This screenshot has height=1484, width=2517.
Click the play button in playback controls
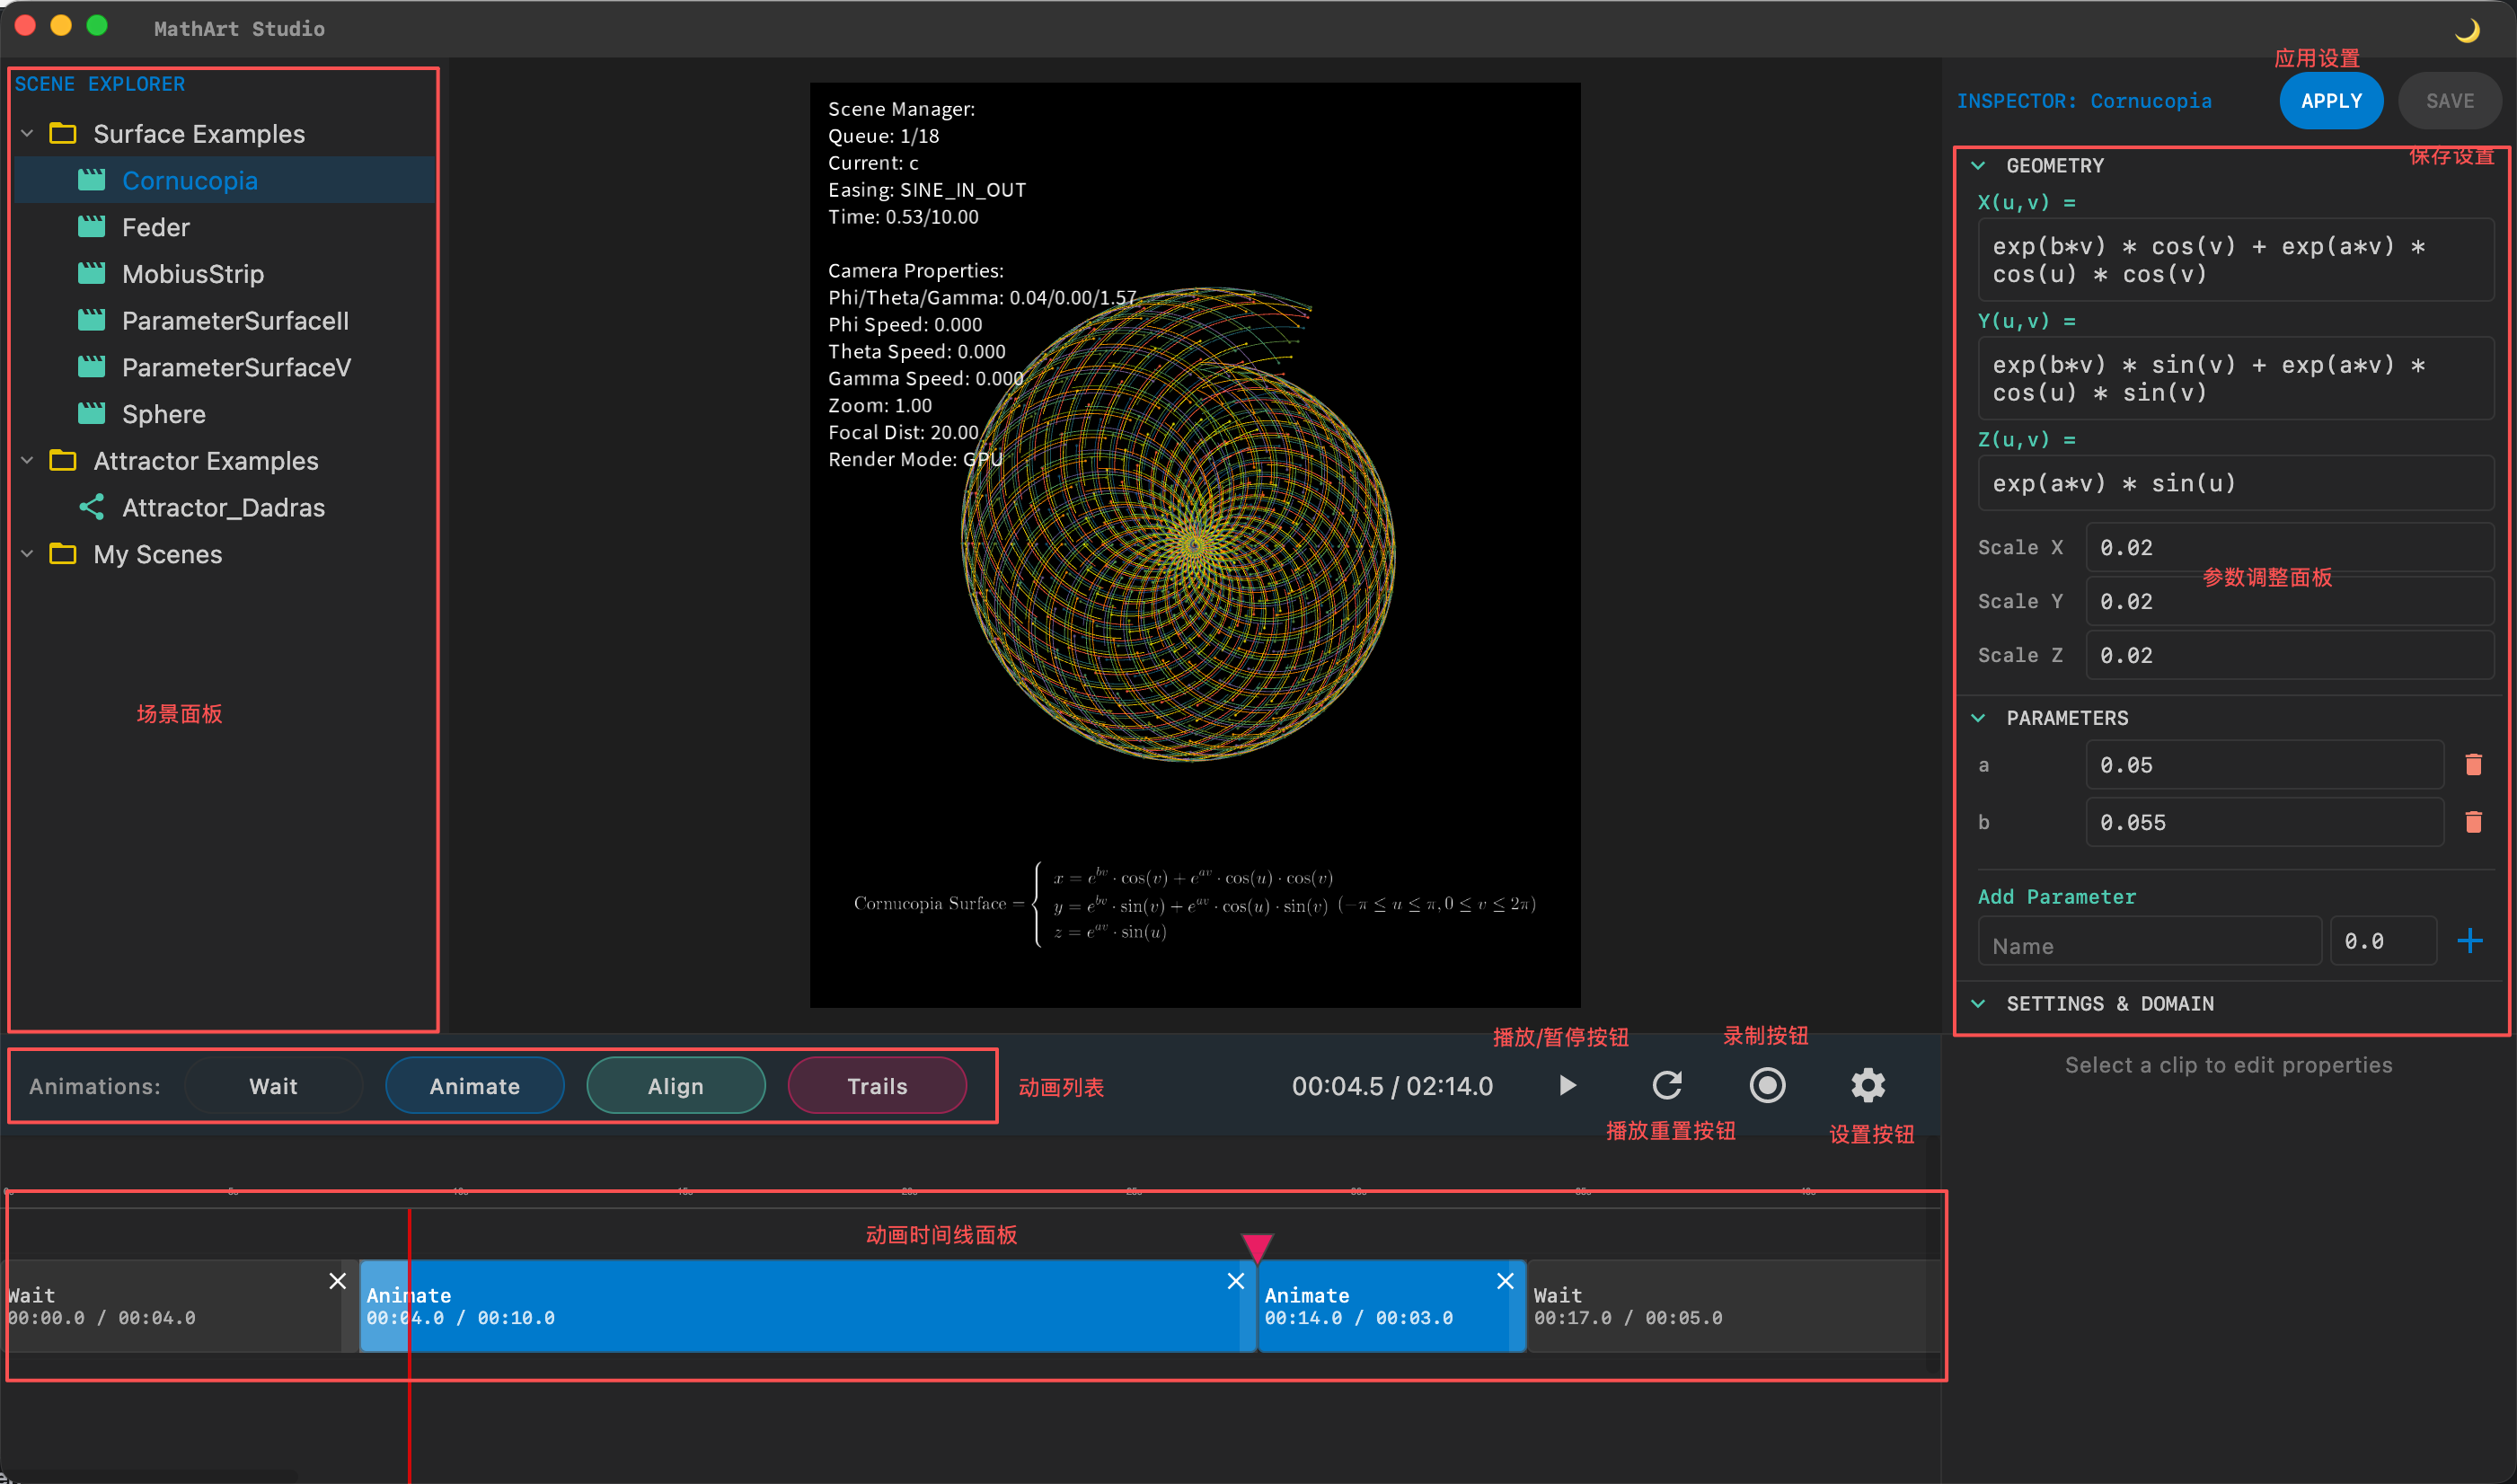[1567, 1085]
